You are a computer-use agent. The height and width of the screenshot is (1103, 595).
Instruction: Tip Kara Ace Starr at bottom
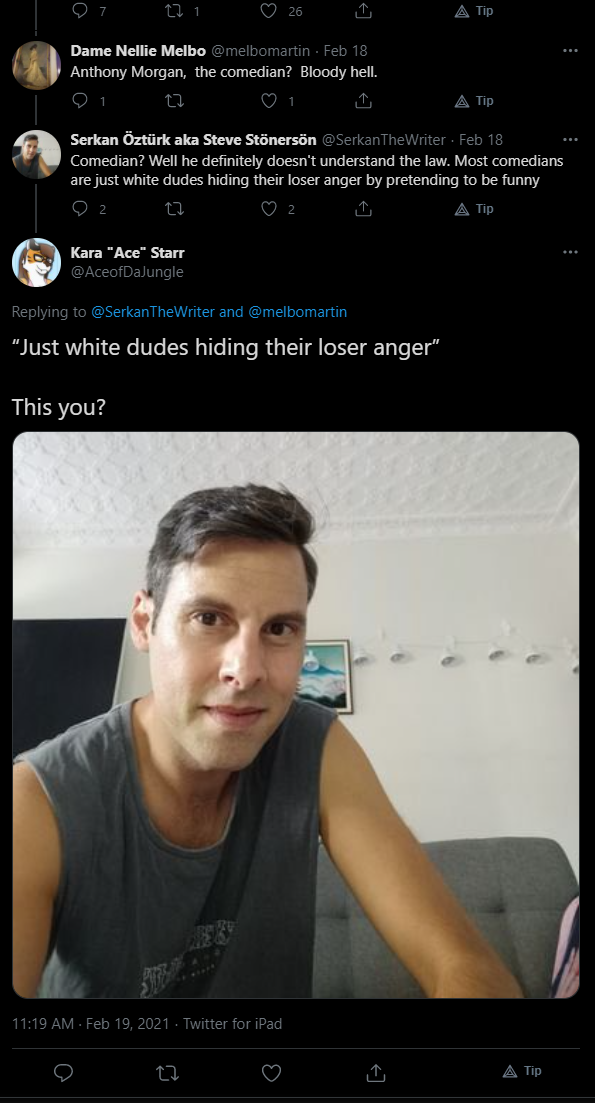(522, 1071)
